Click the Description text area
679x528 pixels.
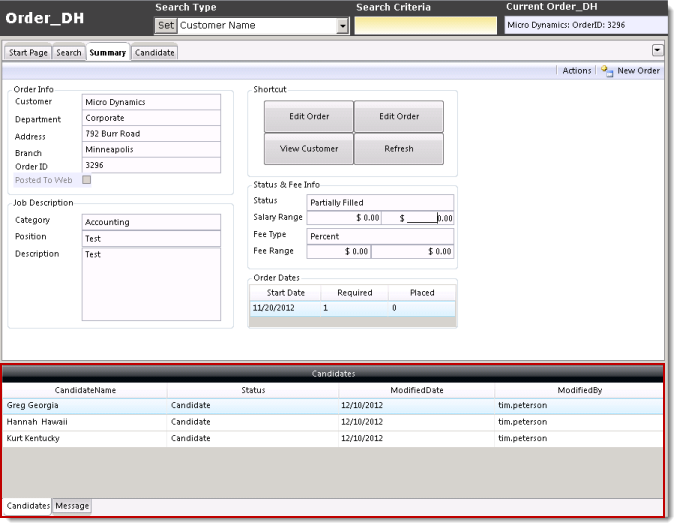pyautogui.click(x=151, y=284)
